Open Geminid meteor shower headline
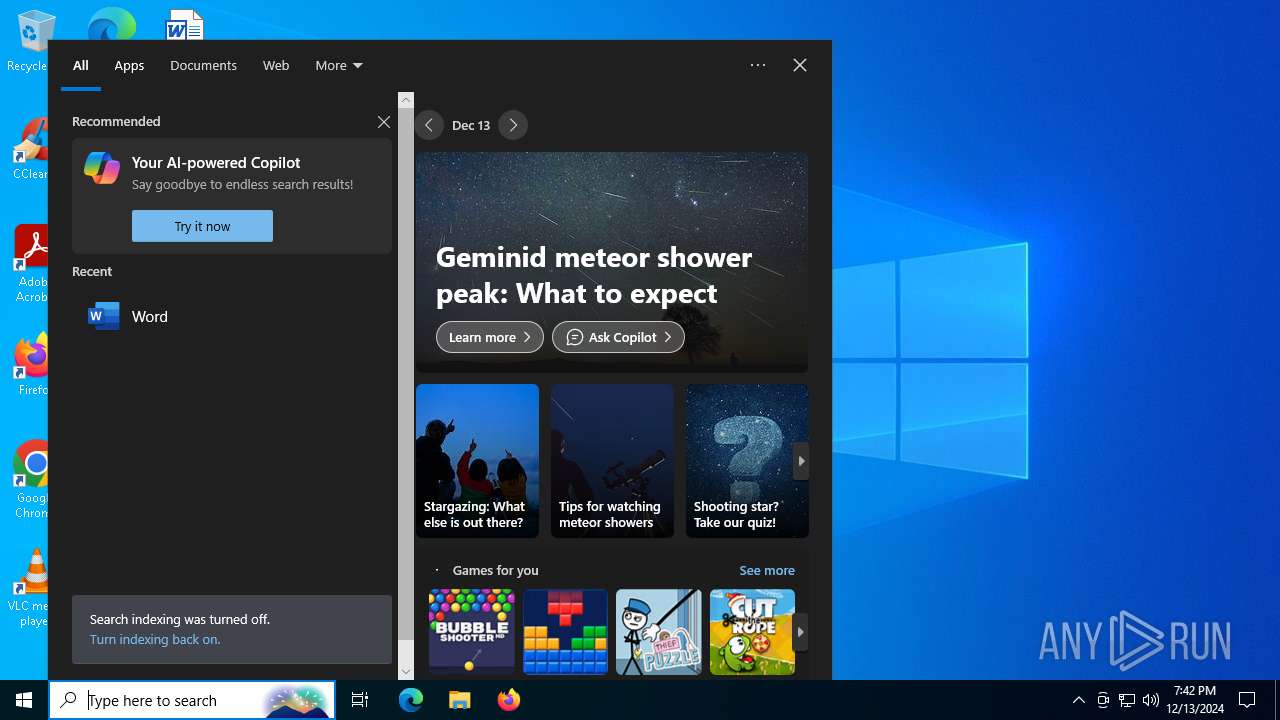The height and width of the screenshot is (720, 1280). [x=594, y=275]
